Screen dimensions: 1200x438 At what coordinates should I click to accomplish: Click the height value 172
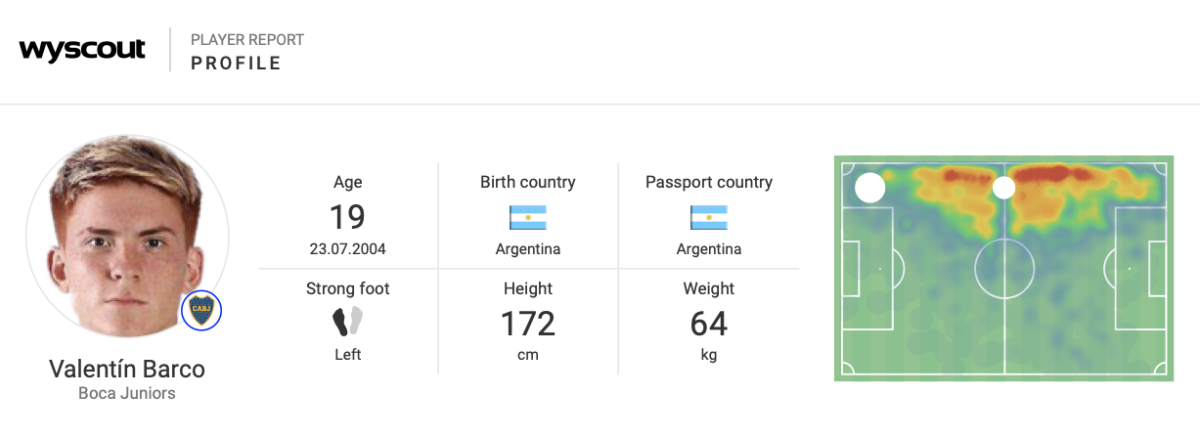pyautogui.click(x=527, y=324)
